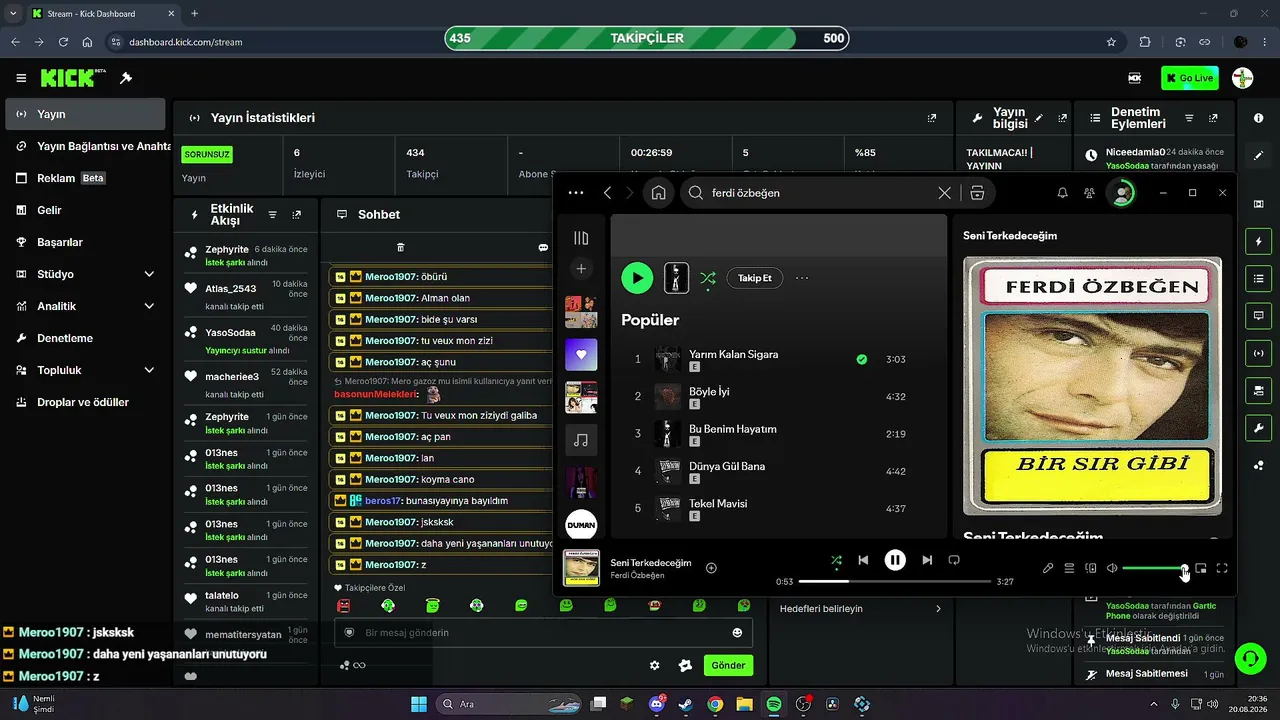
Task: Enter Spotify full screen mode
Action: pos(1222,568)
